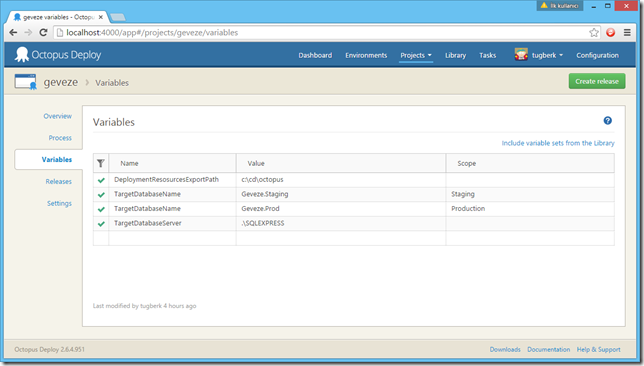This screenshot has height=366, width=644.
Task: Click the geveze breadcrumb link
Action: pos(61,82)
